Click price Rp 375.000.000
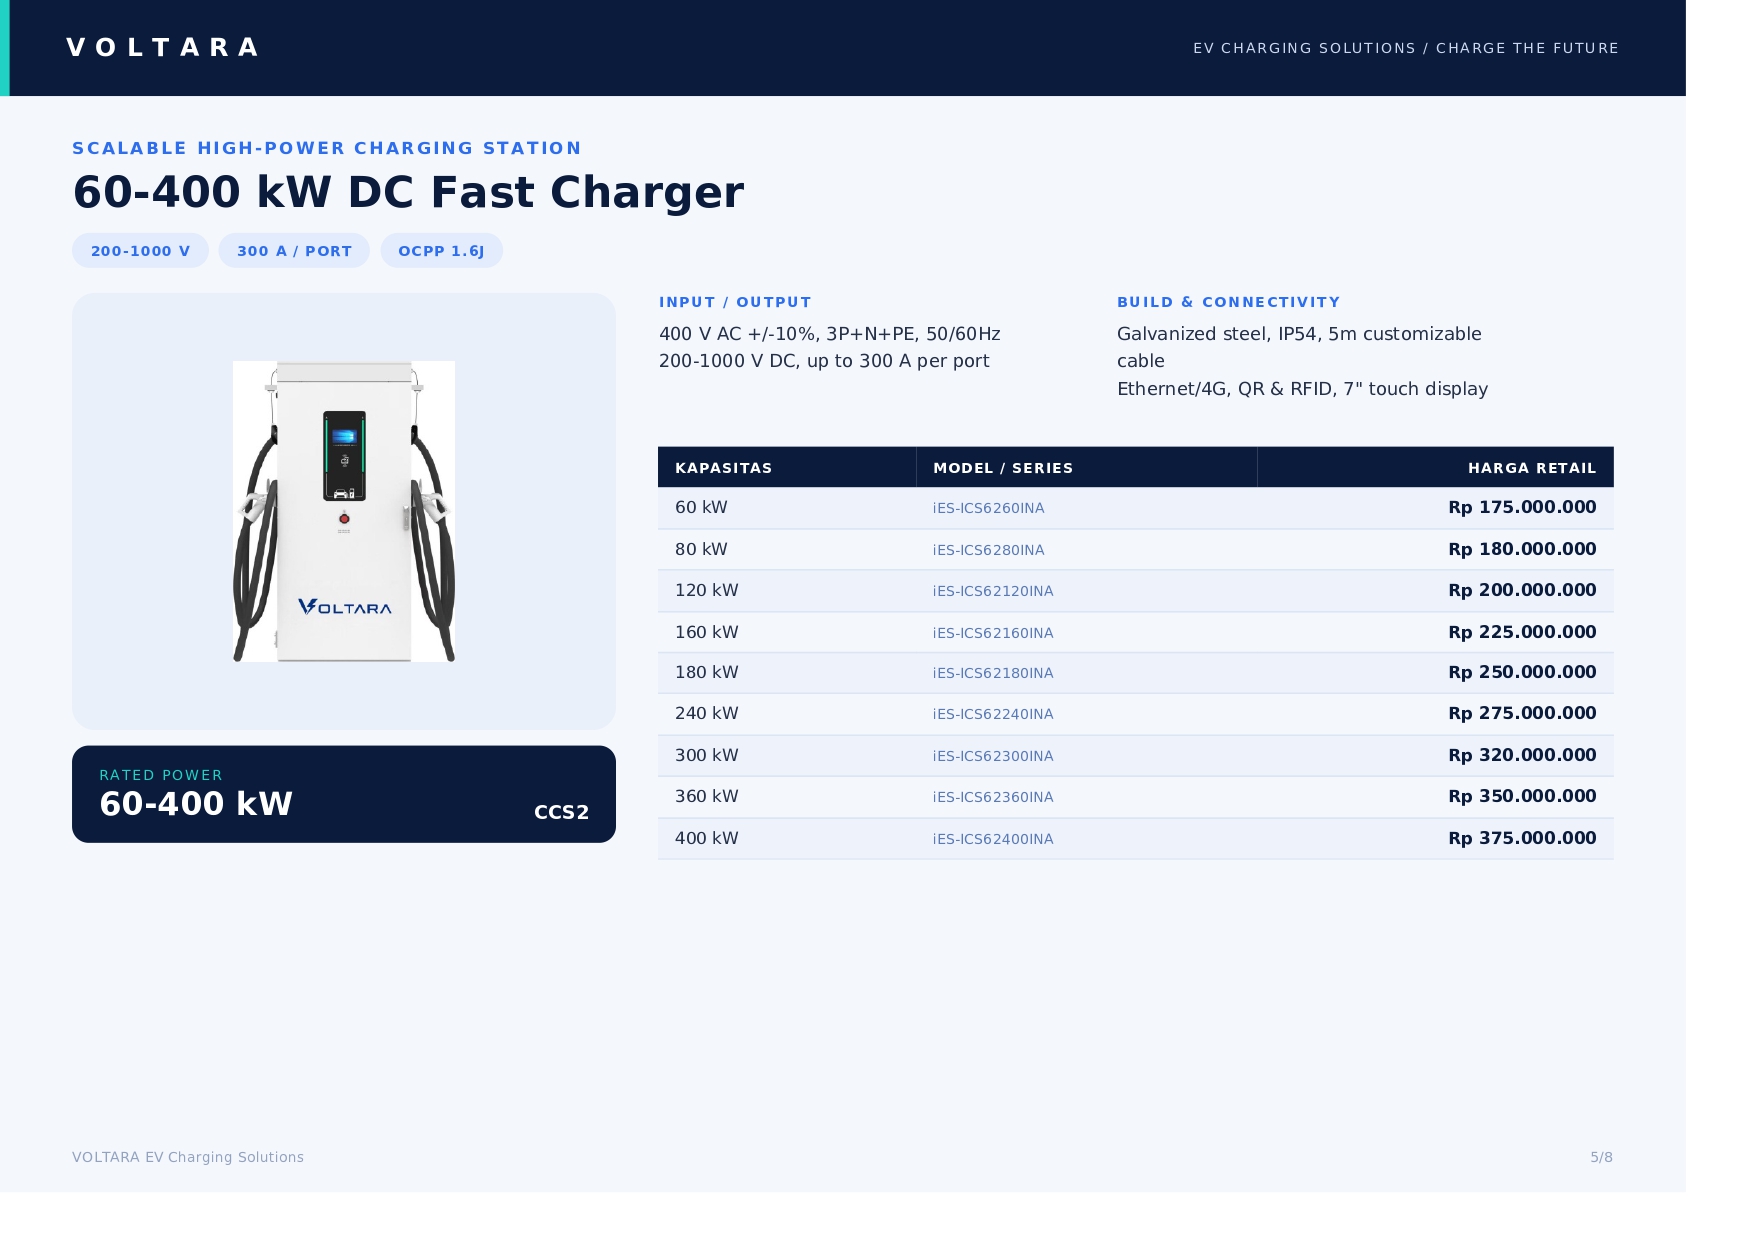 [1522, 838]
